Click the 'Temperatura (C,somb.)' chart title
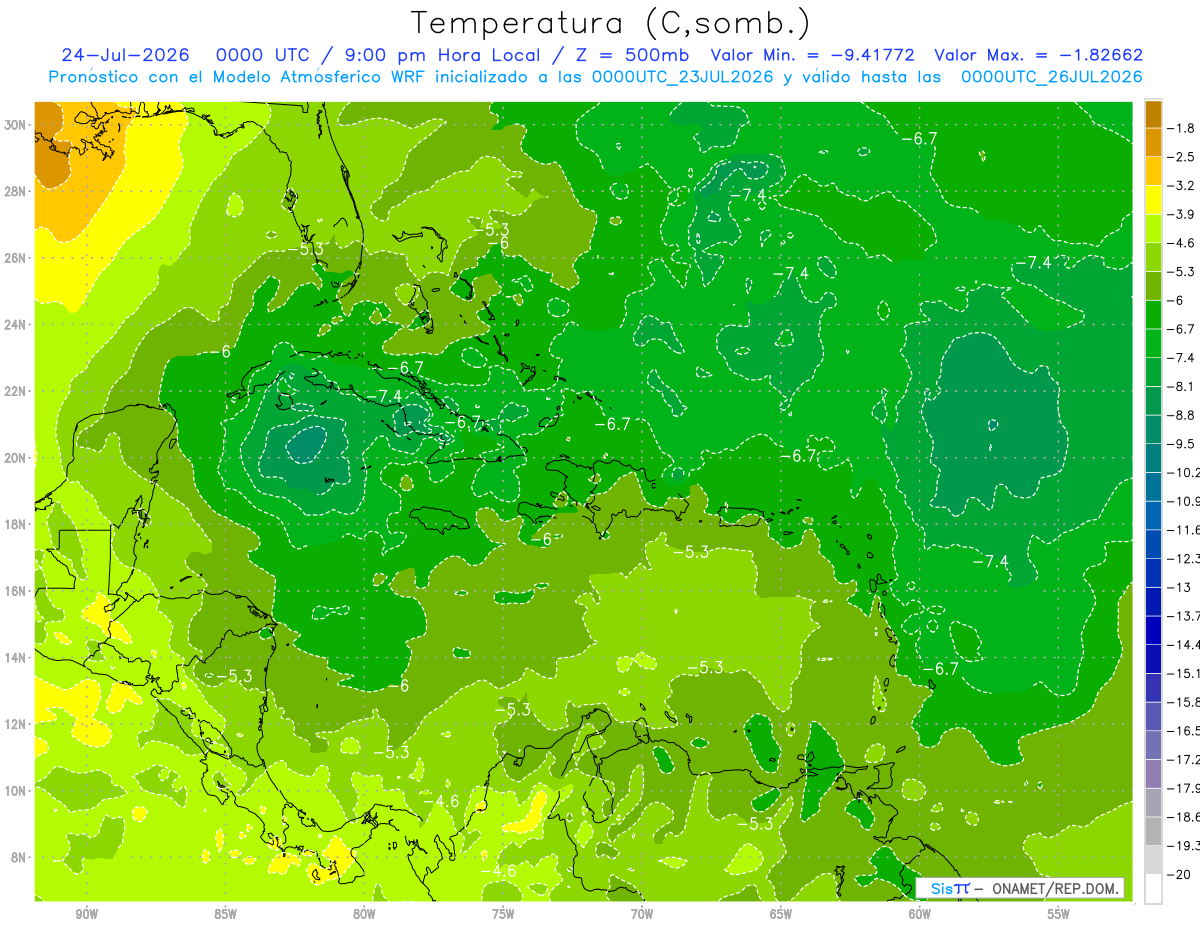Image resolution: width=1200 pixels, height=927 pixels. pos(611,22)
